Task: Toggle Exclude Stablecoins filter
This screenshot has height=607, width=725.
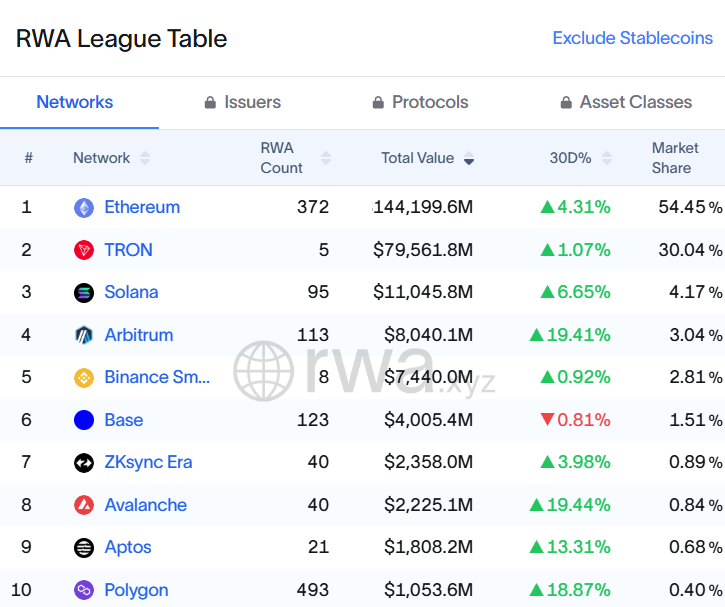Action: click(632, 38)
